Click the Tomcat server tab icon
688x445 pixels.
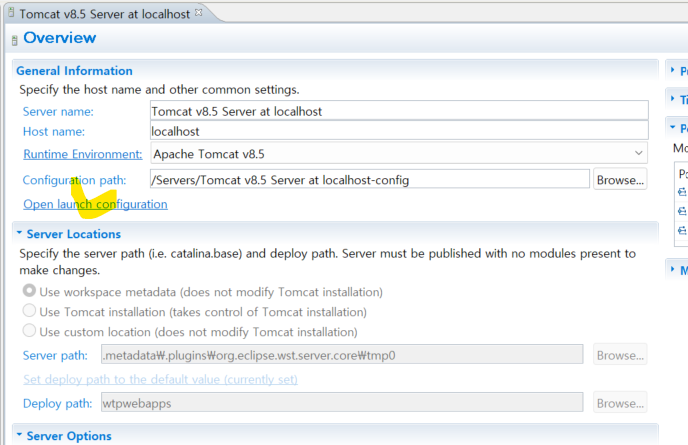click(x=11, y=13)
